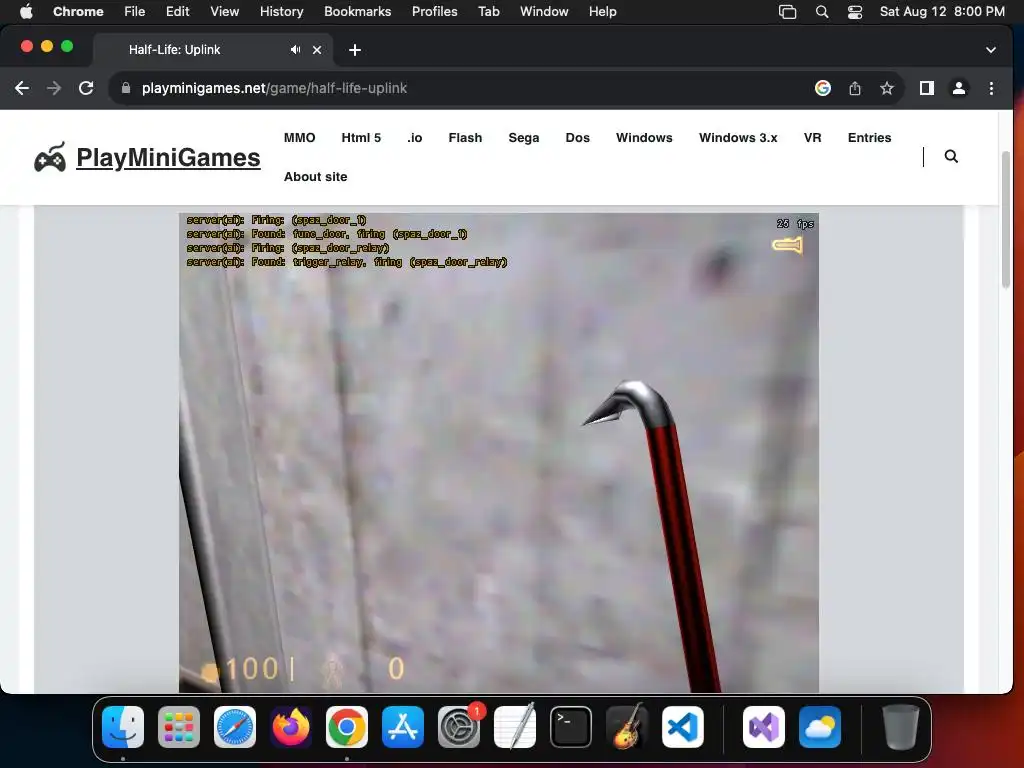This screenshot has height=768, width=1024.
Task: Open the Windows 3.x games category
Action: [738, 138]
